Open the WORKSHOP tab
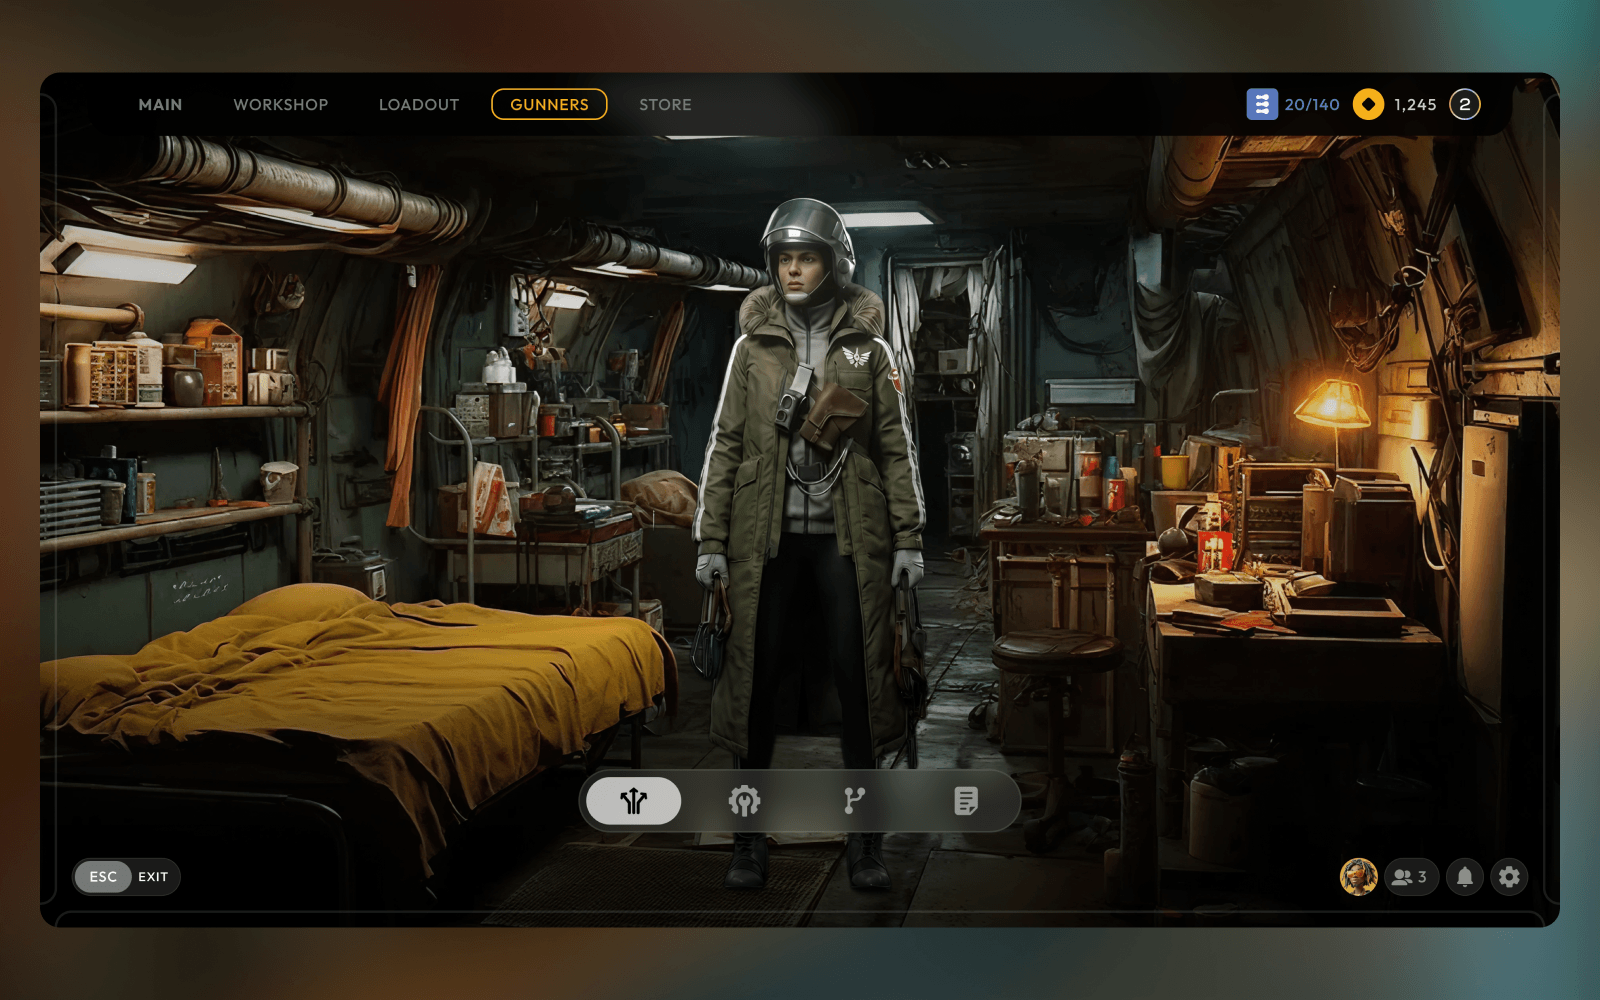Screen dimensions: 1600x1000 pos(281,105)
